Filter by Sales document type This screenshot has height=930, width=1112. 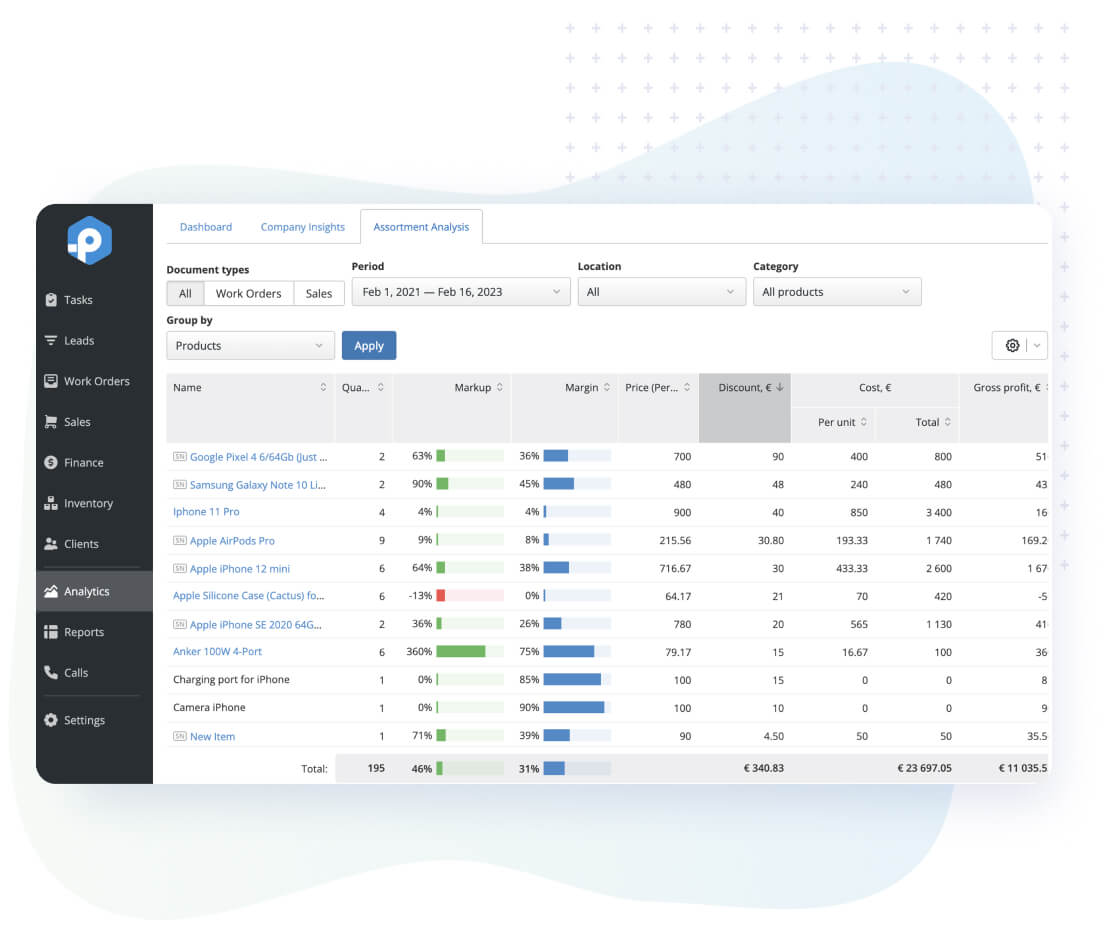click(x=319, y=293)
